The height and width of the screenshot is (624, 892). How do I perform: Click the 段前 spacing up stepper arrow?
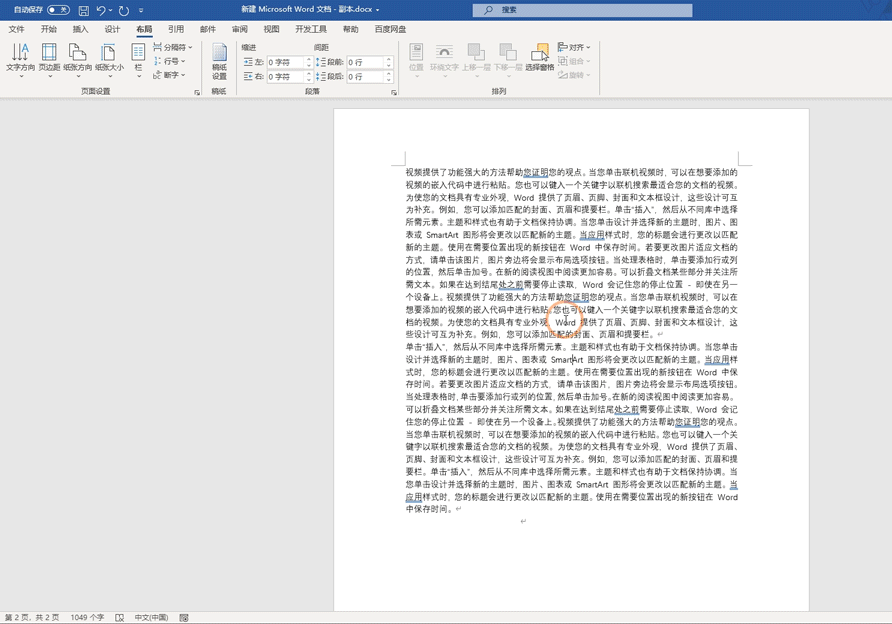(x=387, y=57)
